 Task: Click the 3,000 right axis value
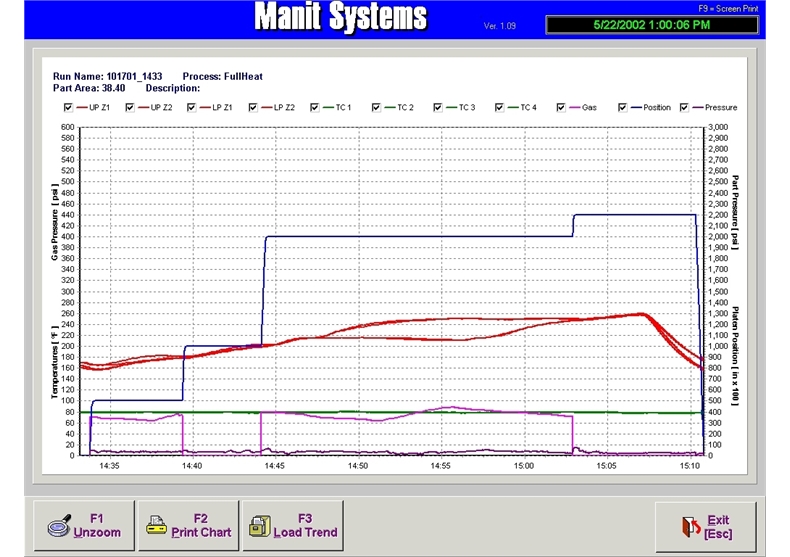click(x=718, y=127)
